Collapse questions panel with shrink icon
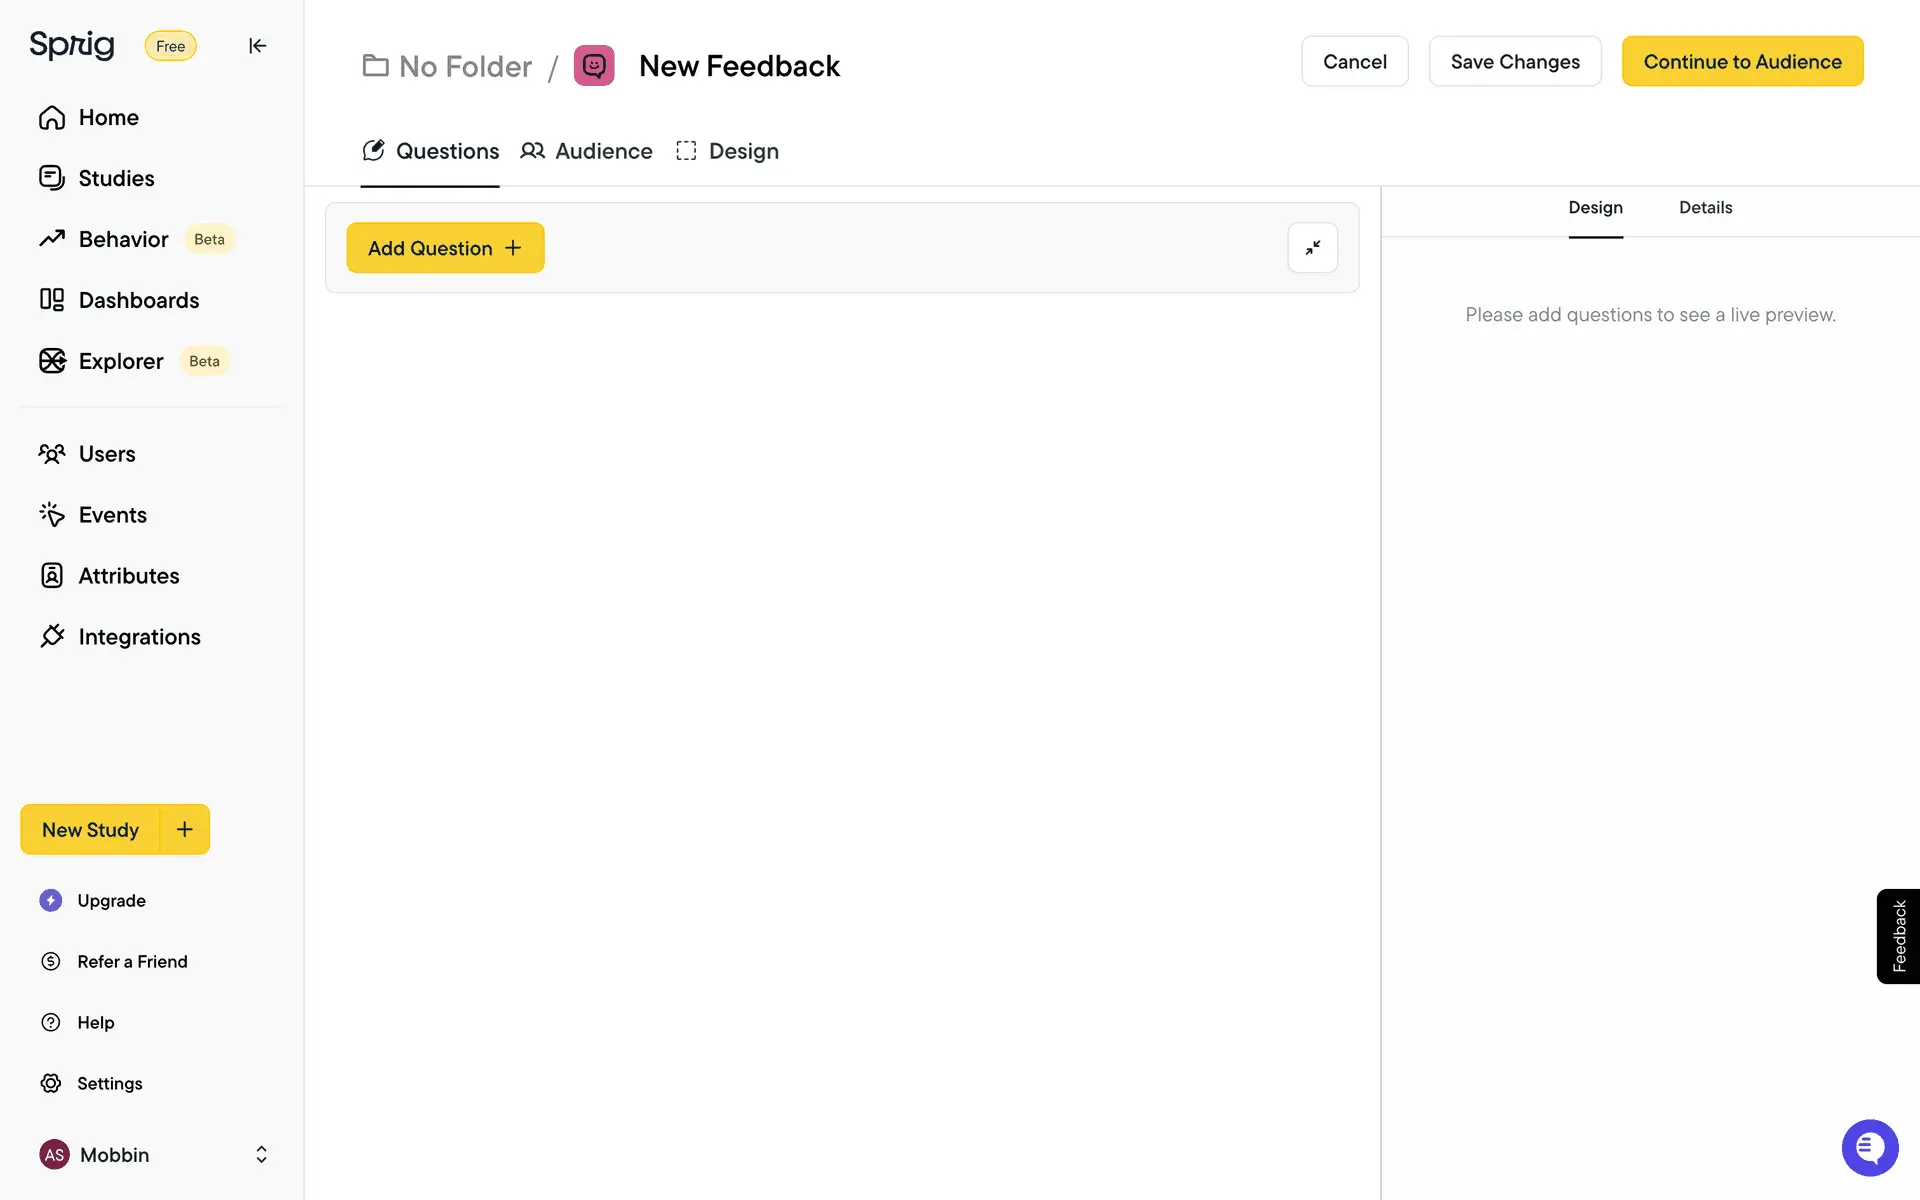This screenshot has height=1200, width=1920. (x=1312, y=248)
